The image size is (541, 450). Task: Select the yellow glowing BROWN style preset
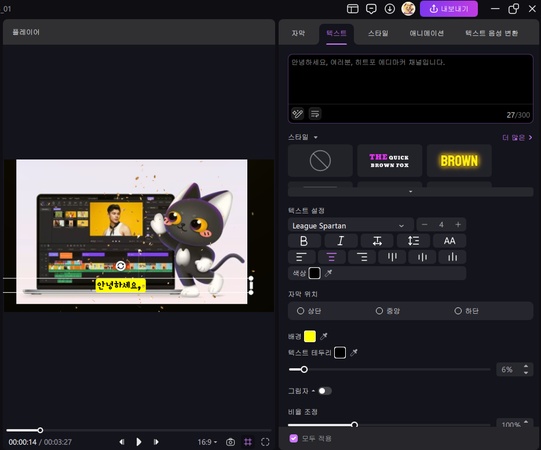point(459,160)
